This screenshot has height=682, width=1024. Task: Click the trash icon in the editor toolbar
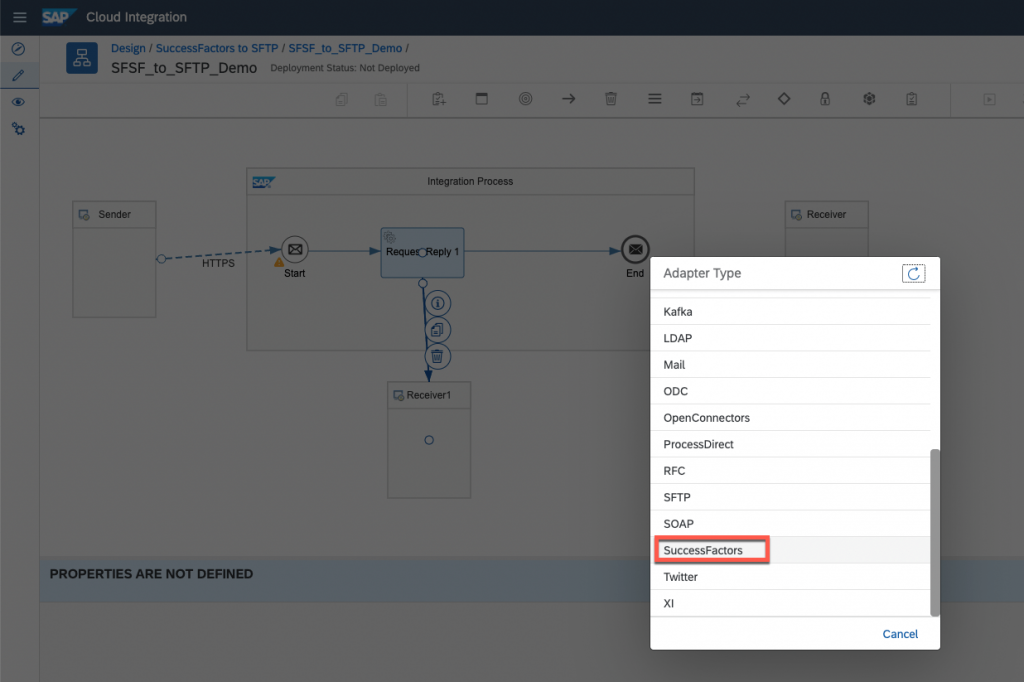(611, 99)
